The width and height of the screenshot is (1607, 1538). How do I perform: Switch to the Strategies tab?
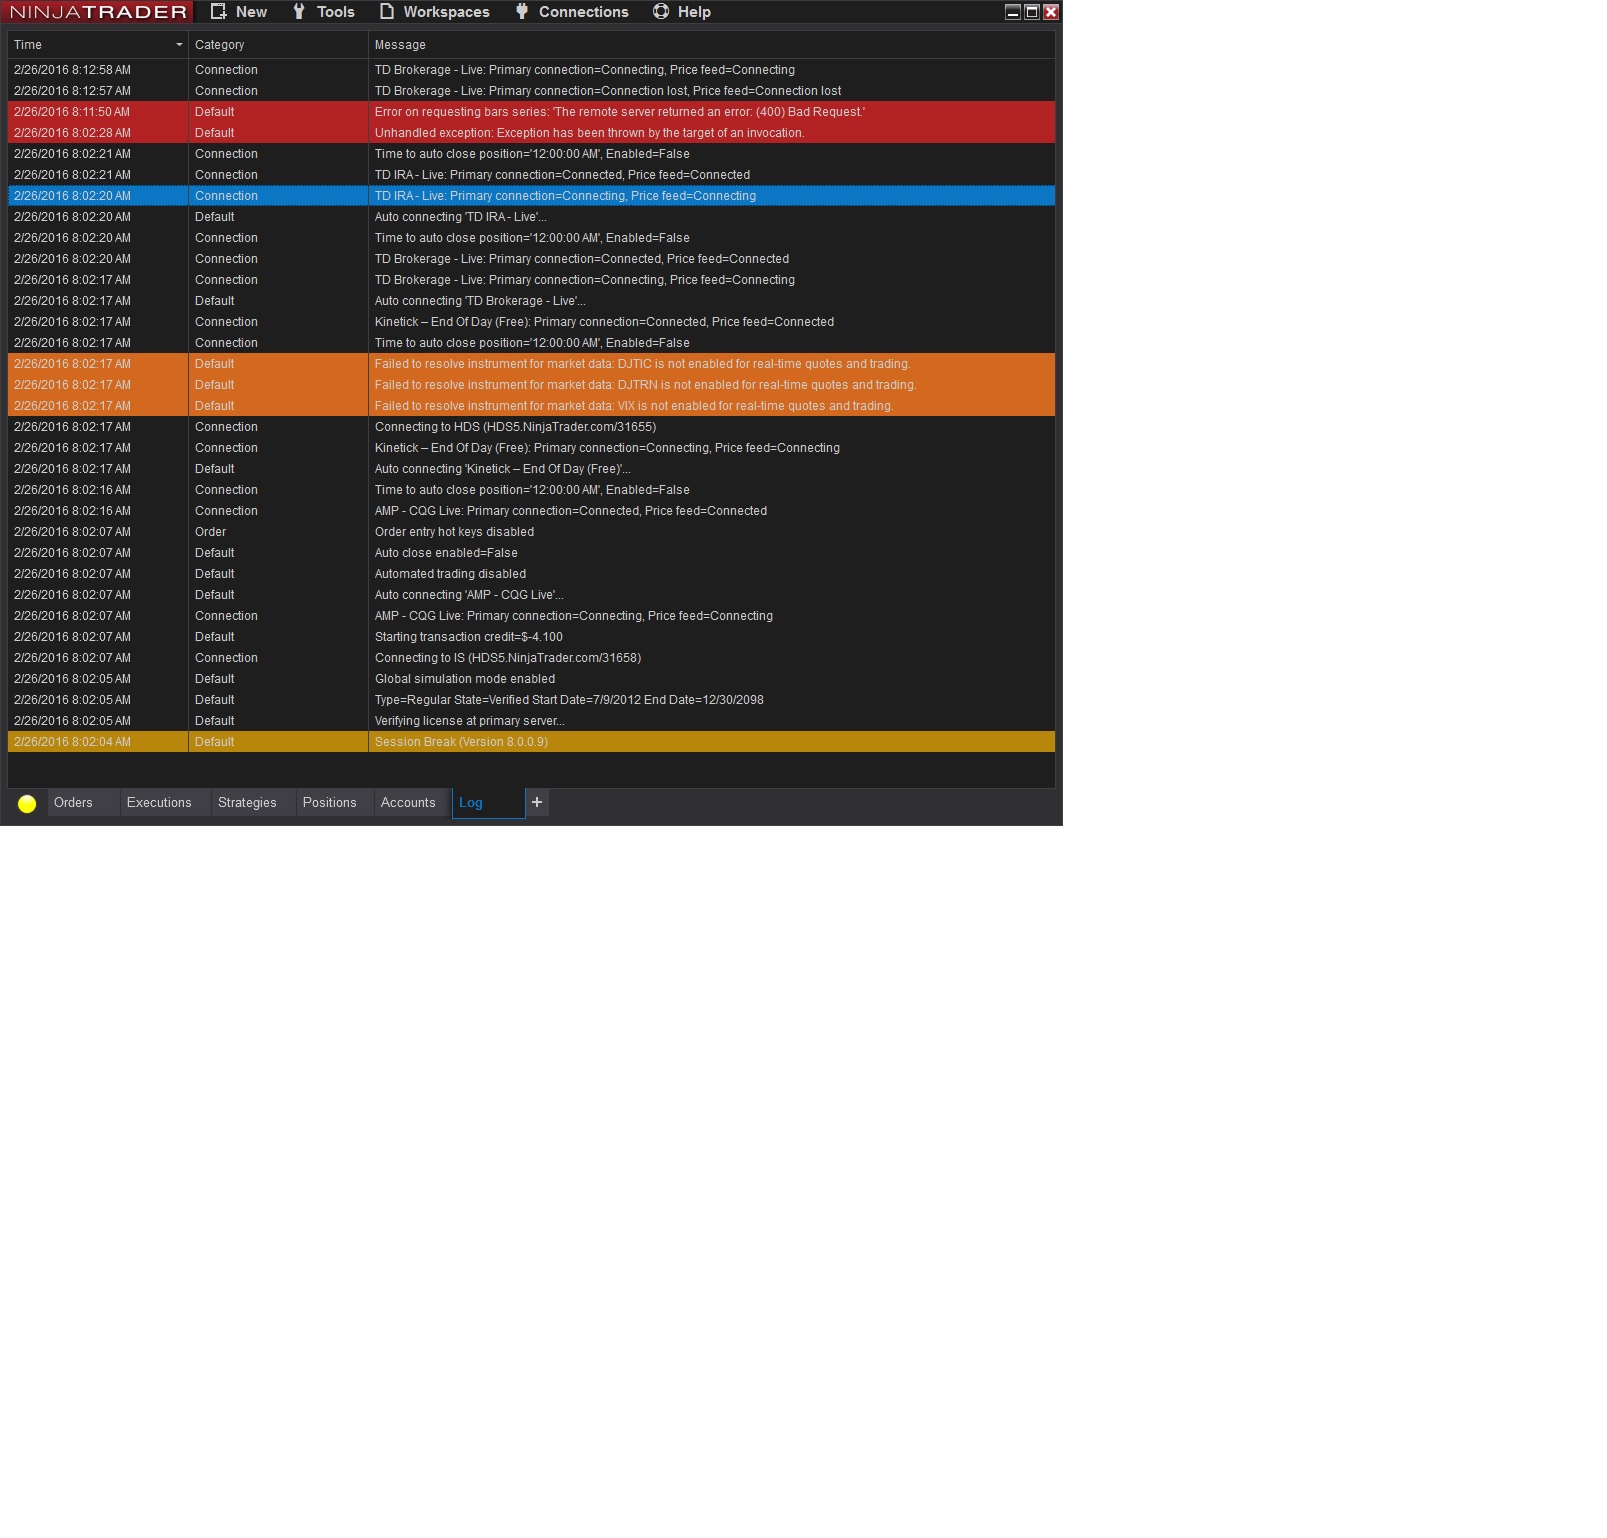click(x=254, y=803)
